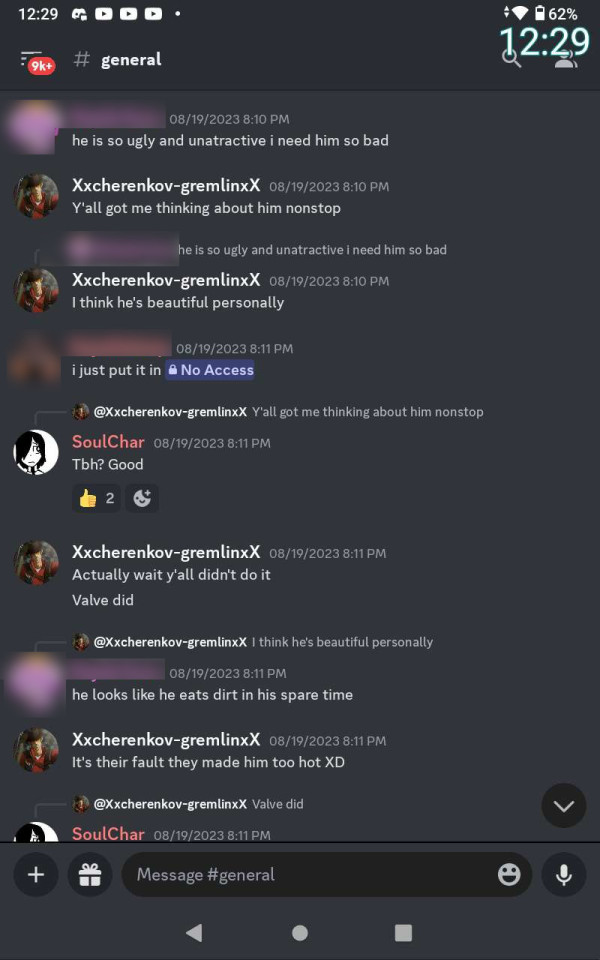The height and width of the screenshot is (960, 600).
Task: Tap the #general channel title
Action: pyautogui.click(x=131, y=59)
